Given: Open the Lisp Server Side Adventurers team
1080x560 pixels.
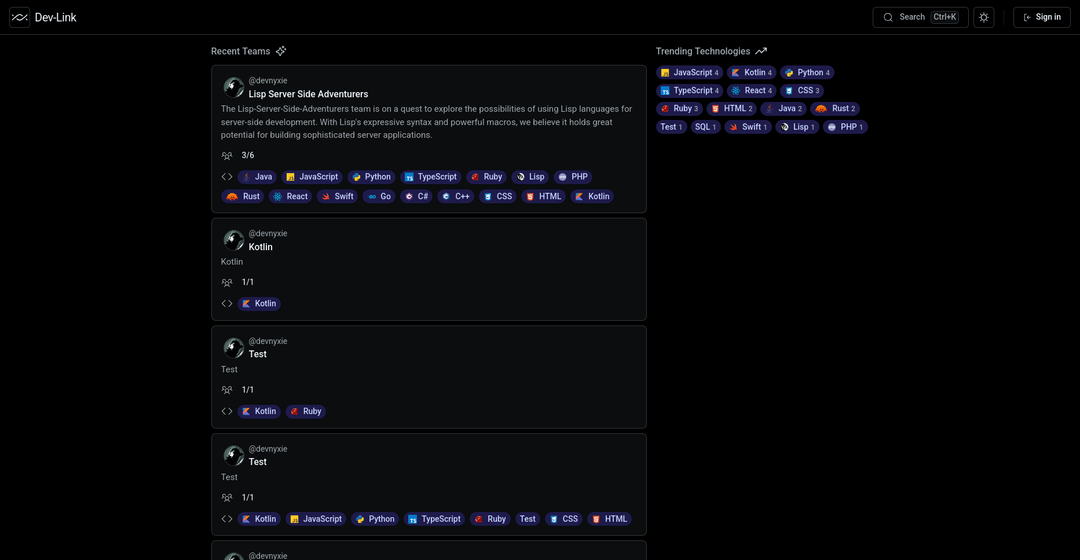Looking at the screenshot, I should pyautogui.click(x=308, y=94).
